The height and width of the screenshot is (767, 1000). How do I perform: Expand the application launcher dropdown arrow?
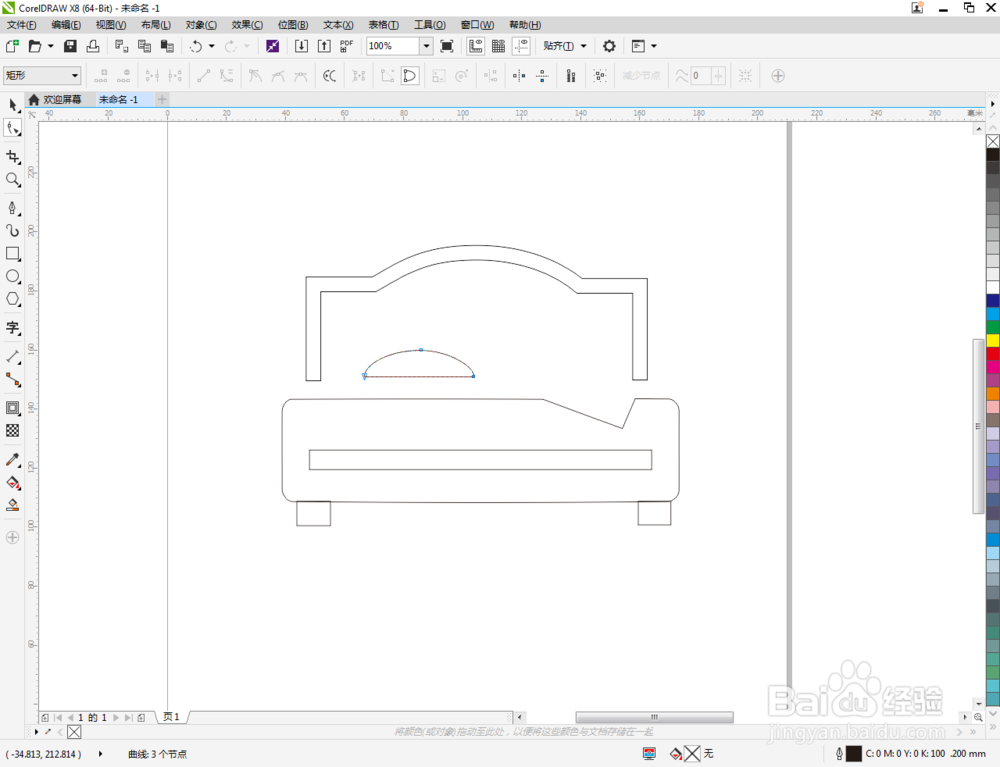coord(654,46)
